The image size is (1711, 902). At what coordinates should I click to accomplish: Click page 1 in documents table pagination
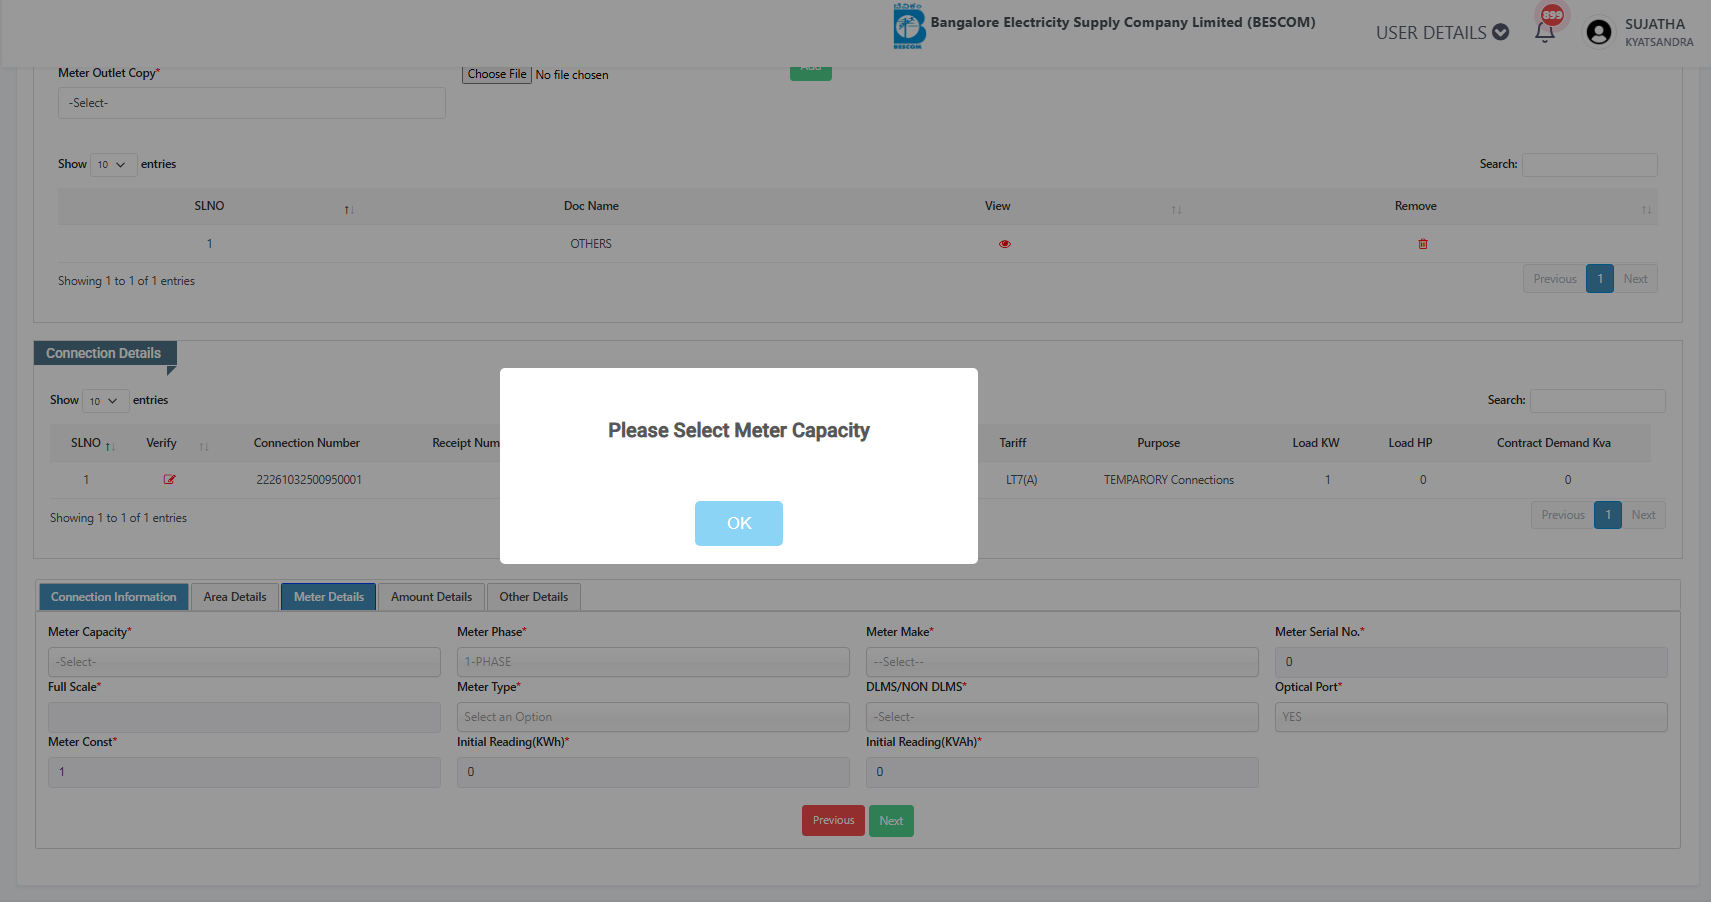point(1599,279)
